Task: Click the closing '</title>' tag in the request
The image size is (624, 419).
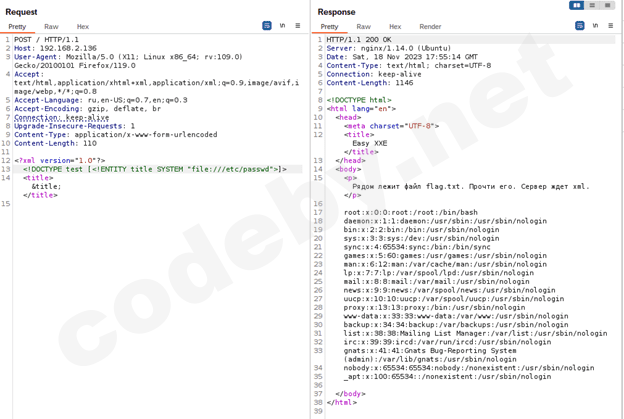Action: click(x=40, y=195)
